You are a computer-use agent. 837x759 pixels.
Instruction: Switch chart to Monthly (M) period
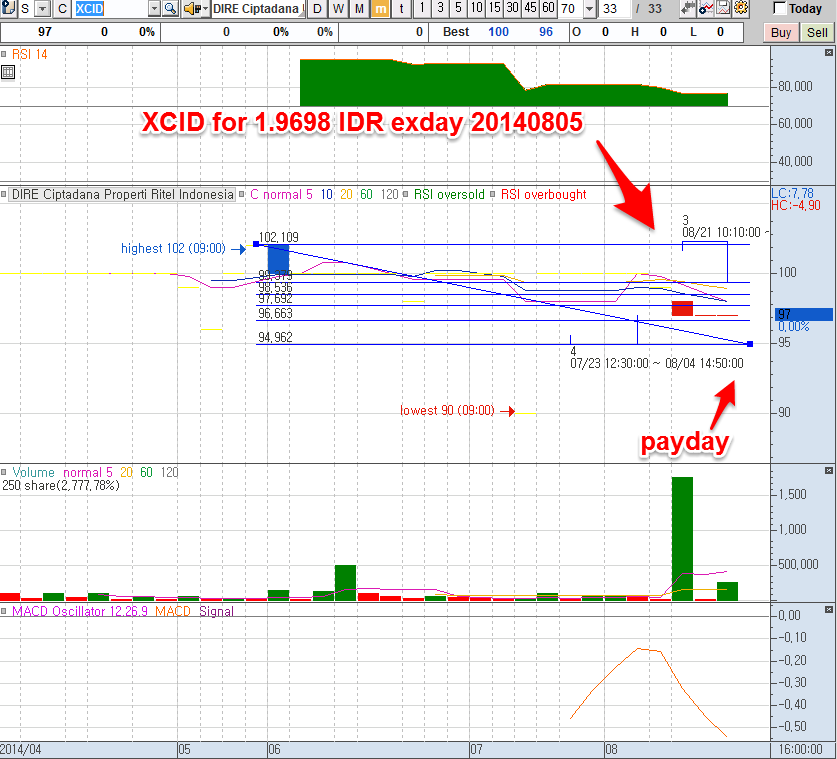[359, 9]
